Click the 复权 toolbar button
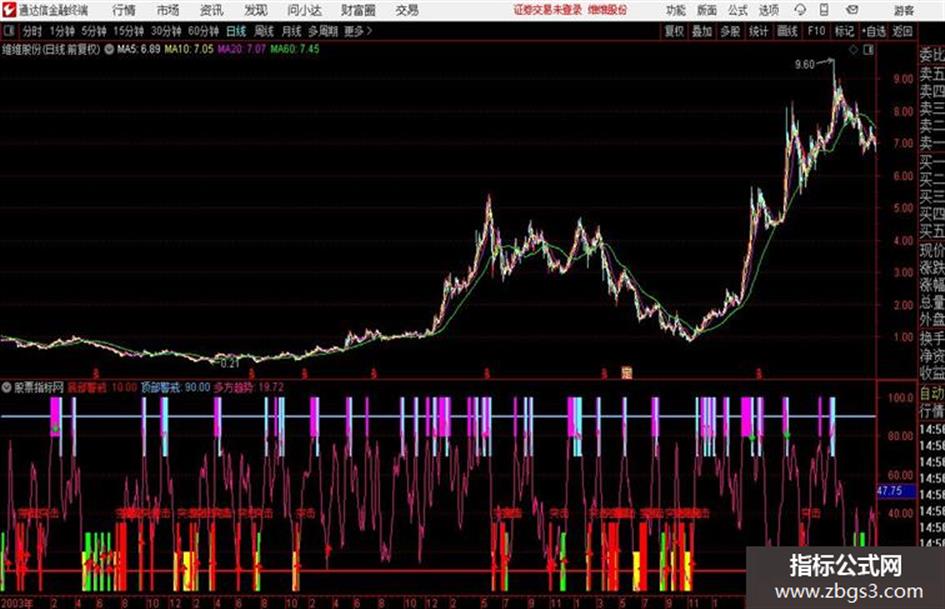Viewport: 945px width, 609px height. pos(674,31)
